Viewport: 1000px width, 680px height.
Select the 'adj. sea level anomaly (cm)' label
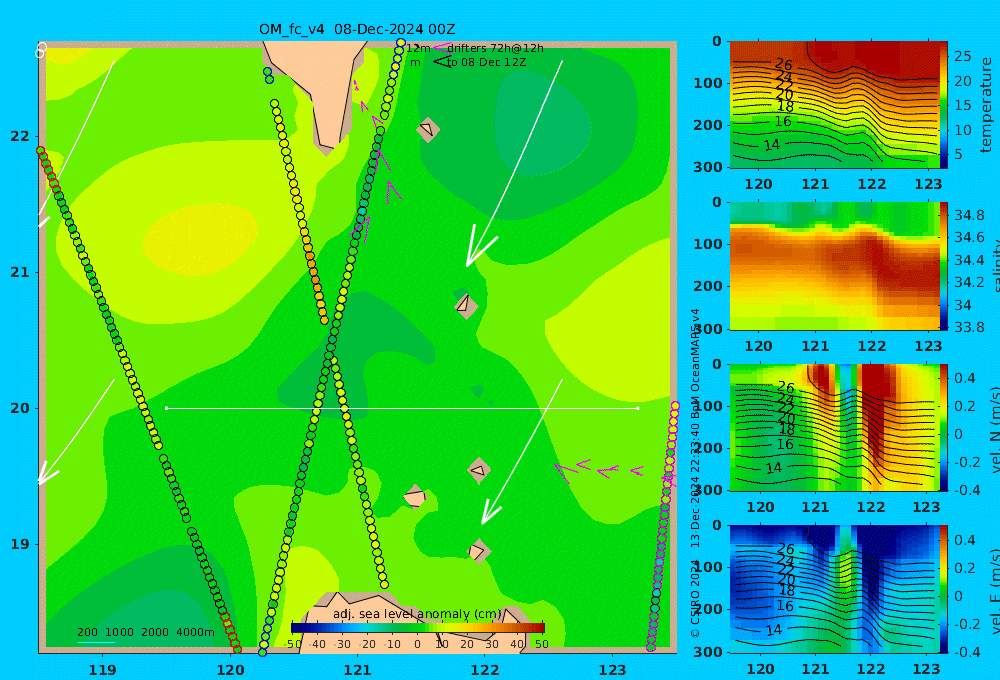tap(417, 614)
